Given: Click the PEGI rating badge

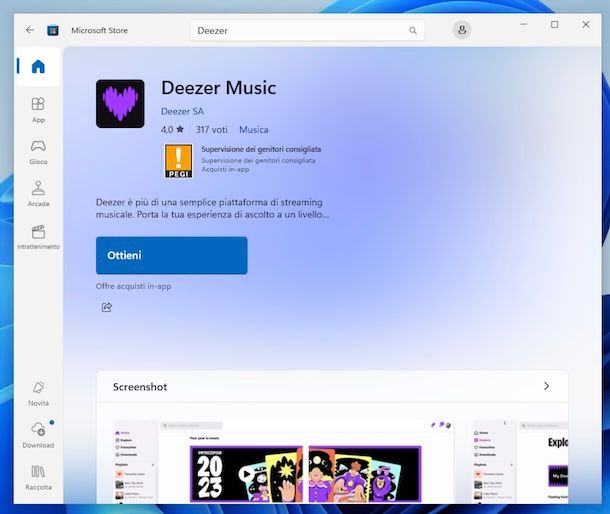Looking at the screenshot, I should [179, 161].
